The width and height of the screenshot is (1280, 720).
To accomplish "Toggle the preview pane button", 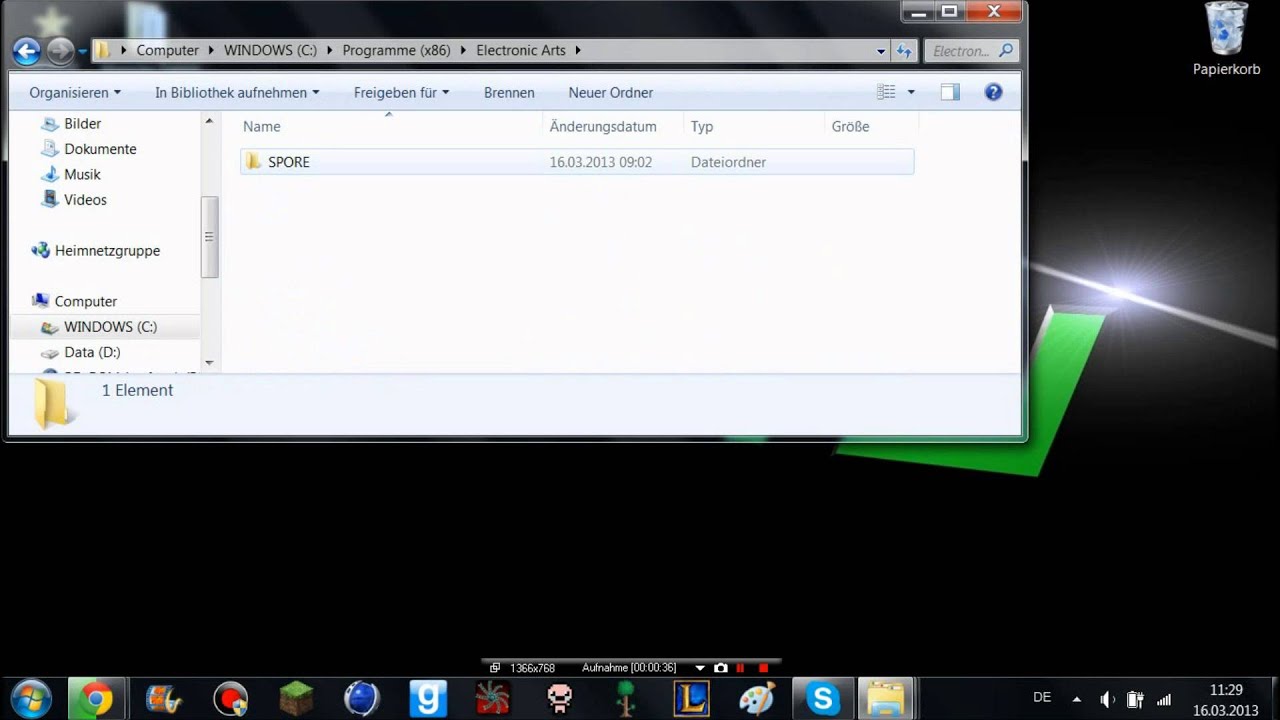I will [950, 92].
